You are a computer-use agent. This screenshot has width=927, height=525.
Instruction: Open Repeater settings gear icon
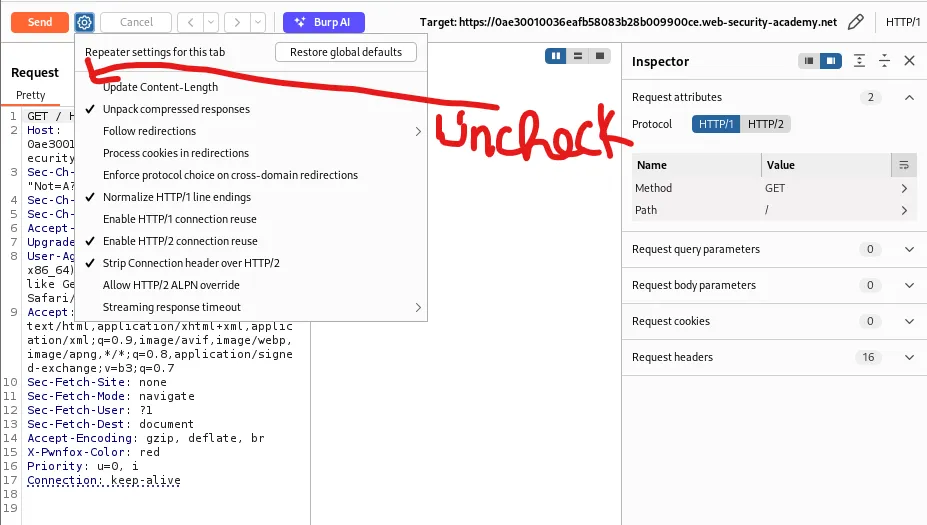(85, 22)
